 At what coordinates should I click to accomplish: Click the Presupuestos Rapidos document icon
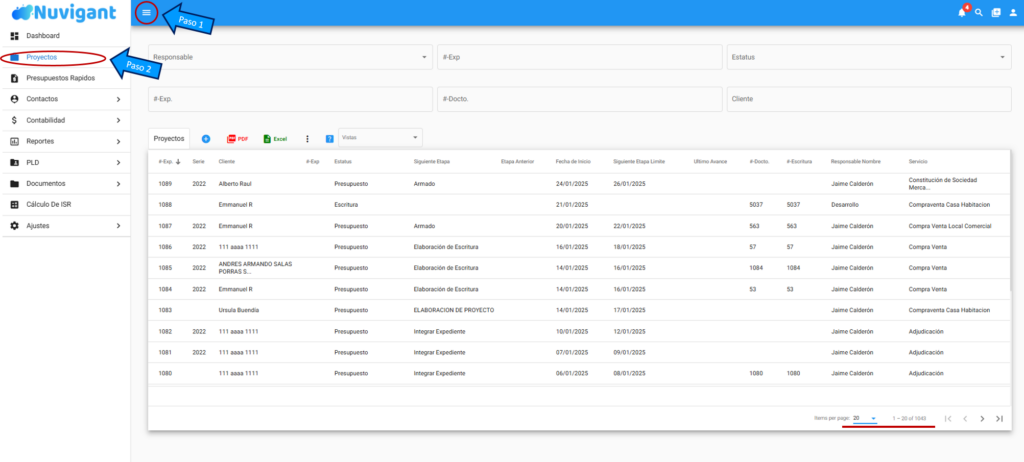14,78
